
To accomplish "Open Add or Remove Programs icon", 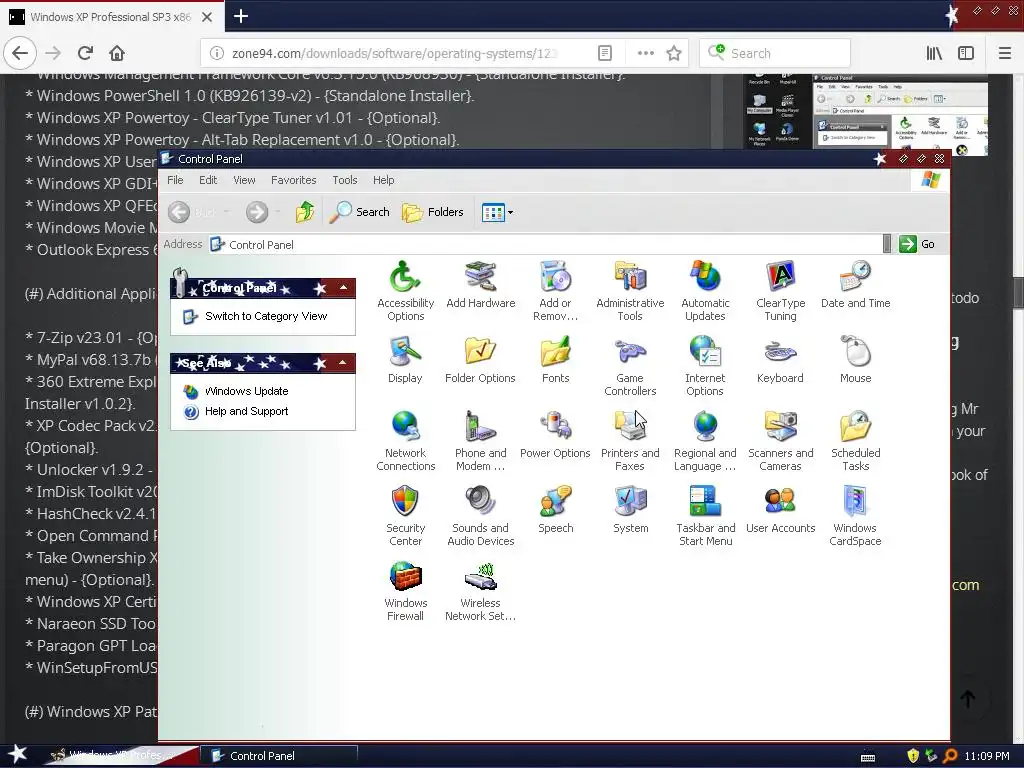I will (x=555, y=291).
